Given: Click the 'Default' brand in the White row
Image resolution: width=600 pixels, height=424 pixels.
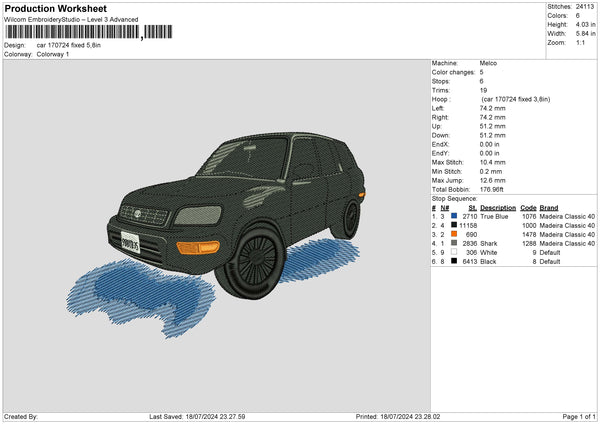Looking at the screenshot, I should click(550, 253).
